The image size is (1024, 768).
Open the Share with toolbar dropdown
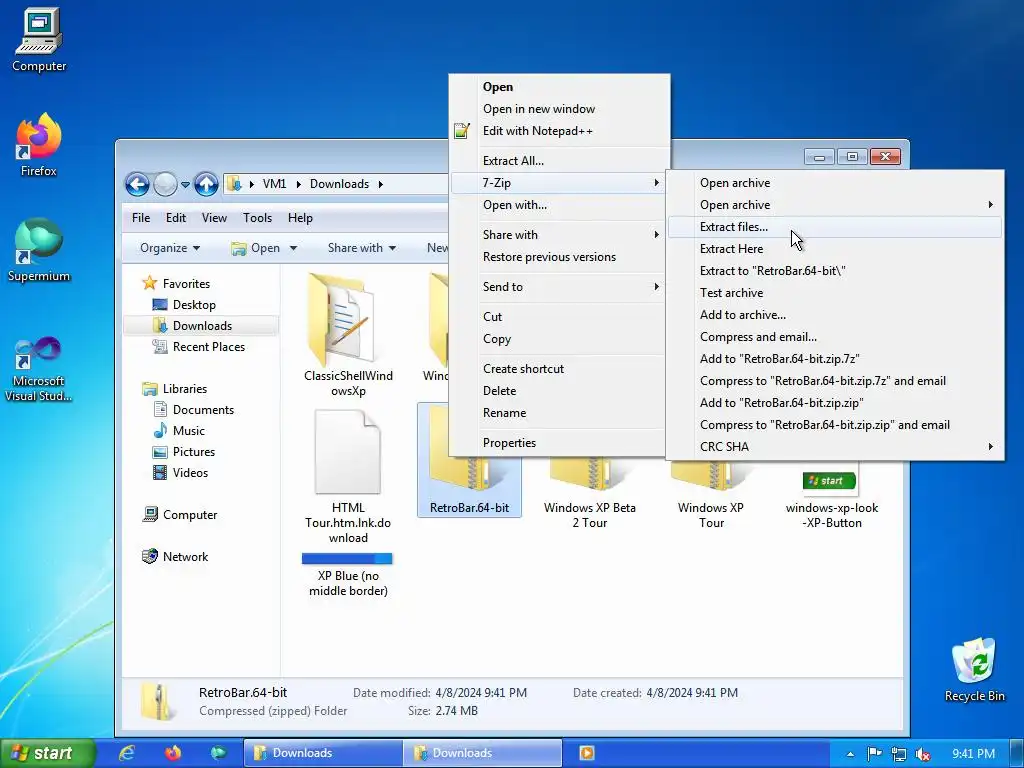pos(362,248)
